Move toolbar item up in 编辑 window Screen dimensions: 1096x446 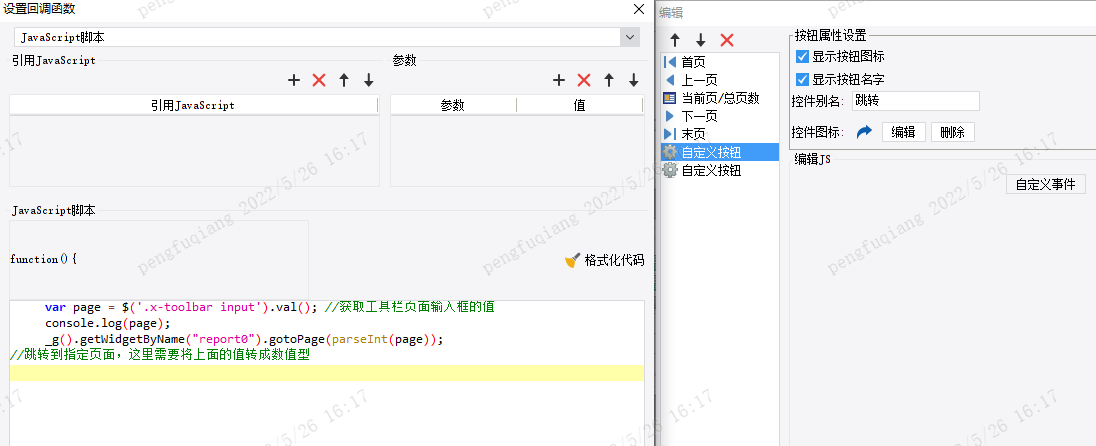click(675, 41)
